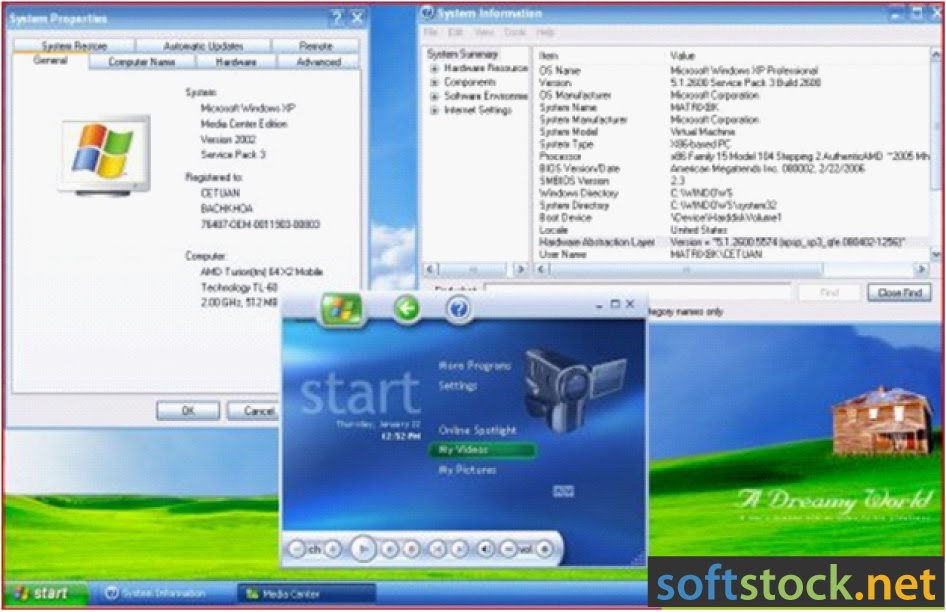Click the channel up (ch +) button
Image resolution: width=946 pixels, height=612 pixels.
(333, 549)
